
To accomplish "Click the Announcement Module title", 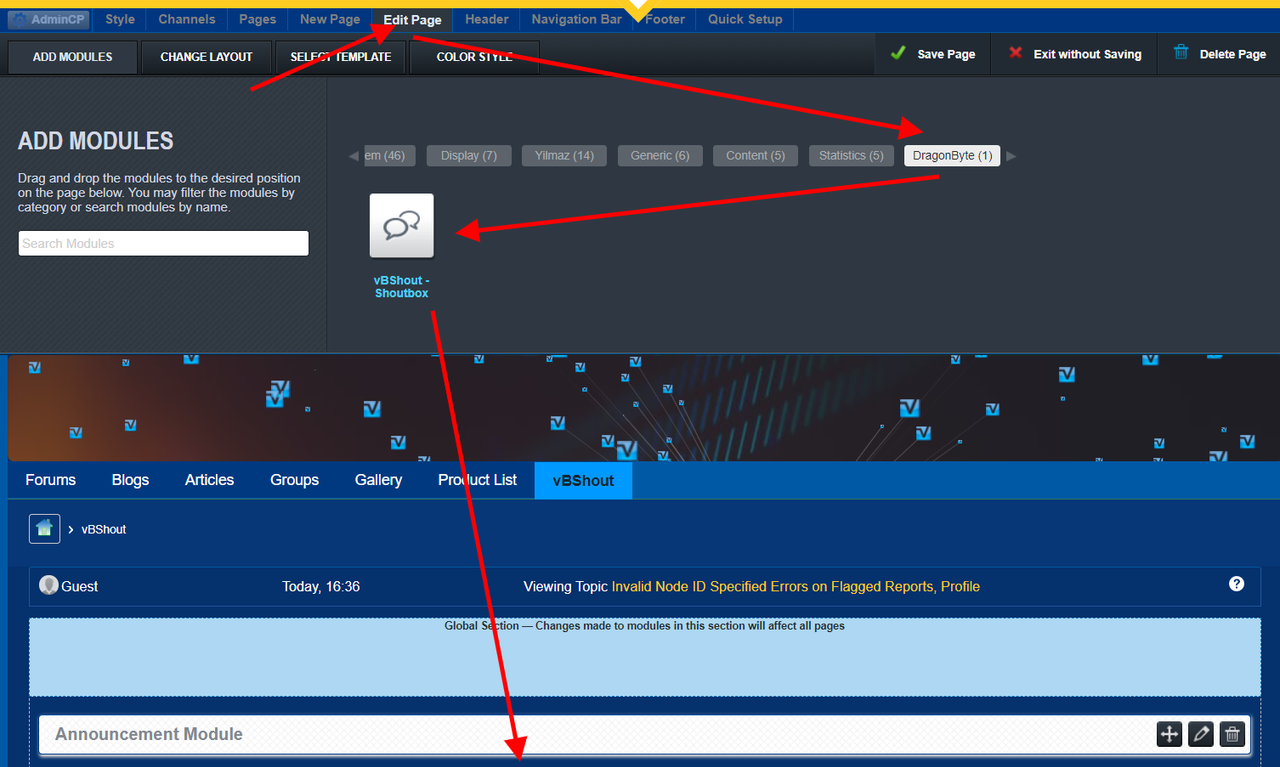I will click(149, 734).
